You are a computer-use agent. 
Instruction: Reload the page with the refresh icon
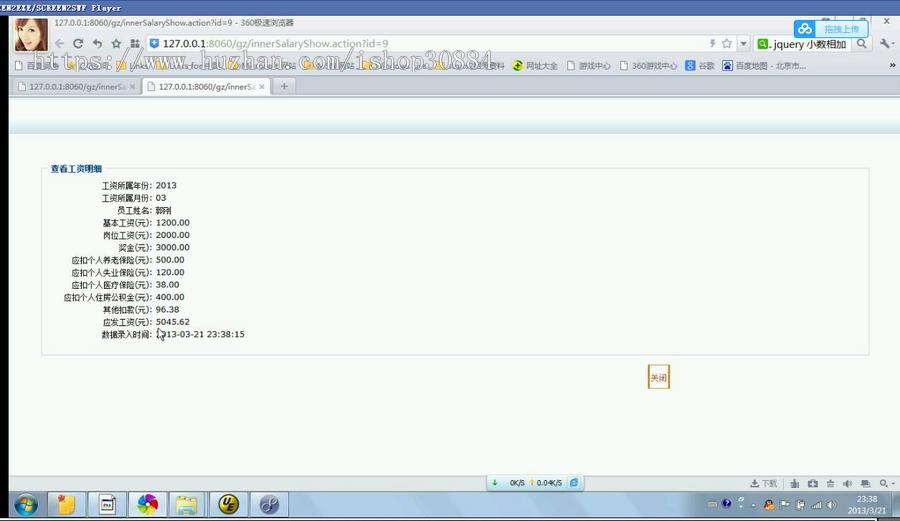(78, 44)
